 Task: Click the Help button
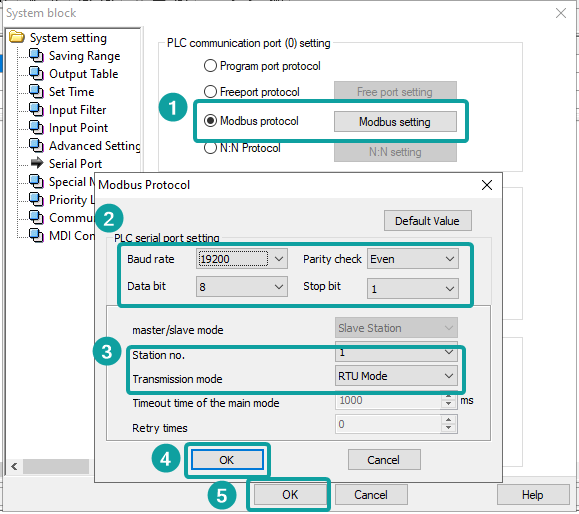click(533, 494)
